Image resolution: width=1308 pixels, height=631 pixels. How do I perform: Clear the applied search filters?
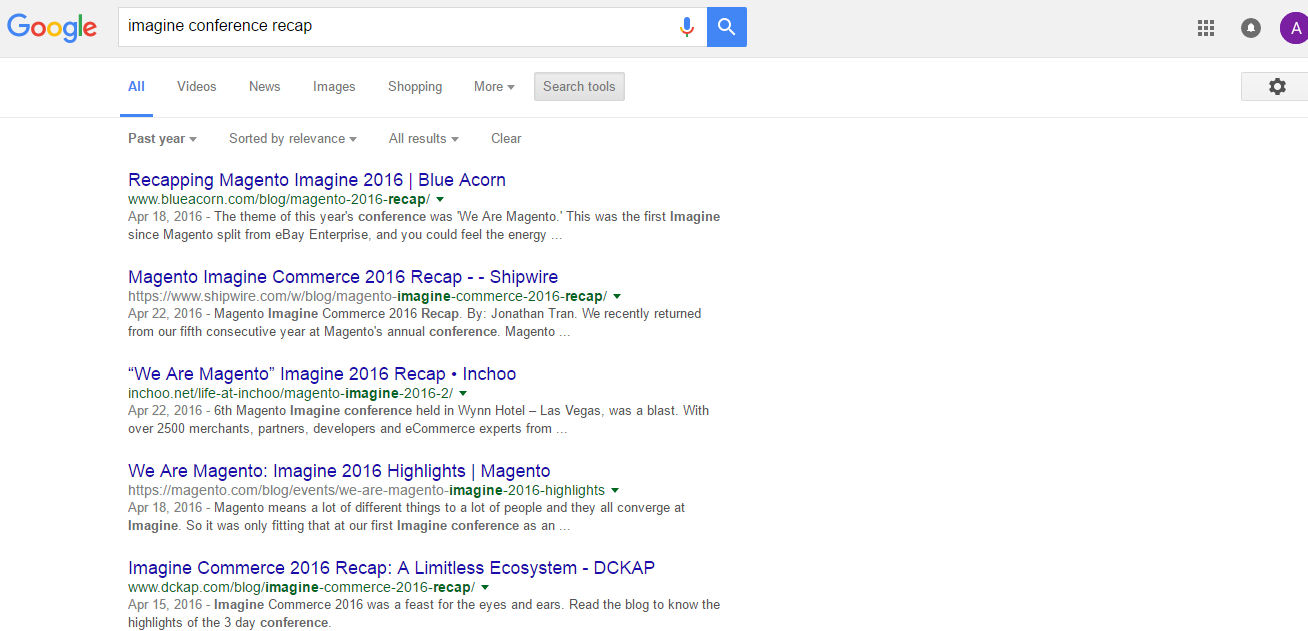click(506, 139)
